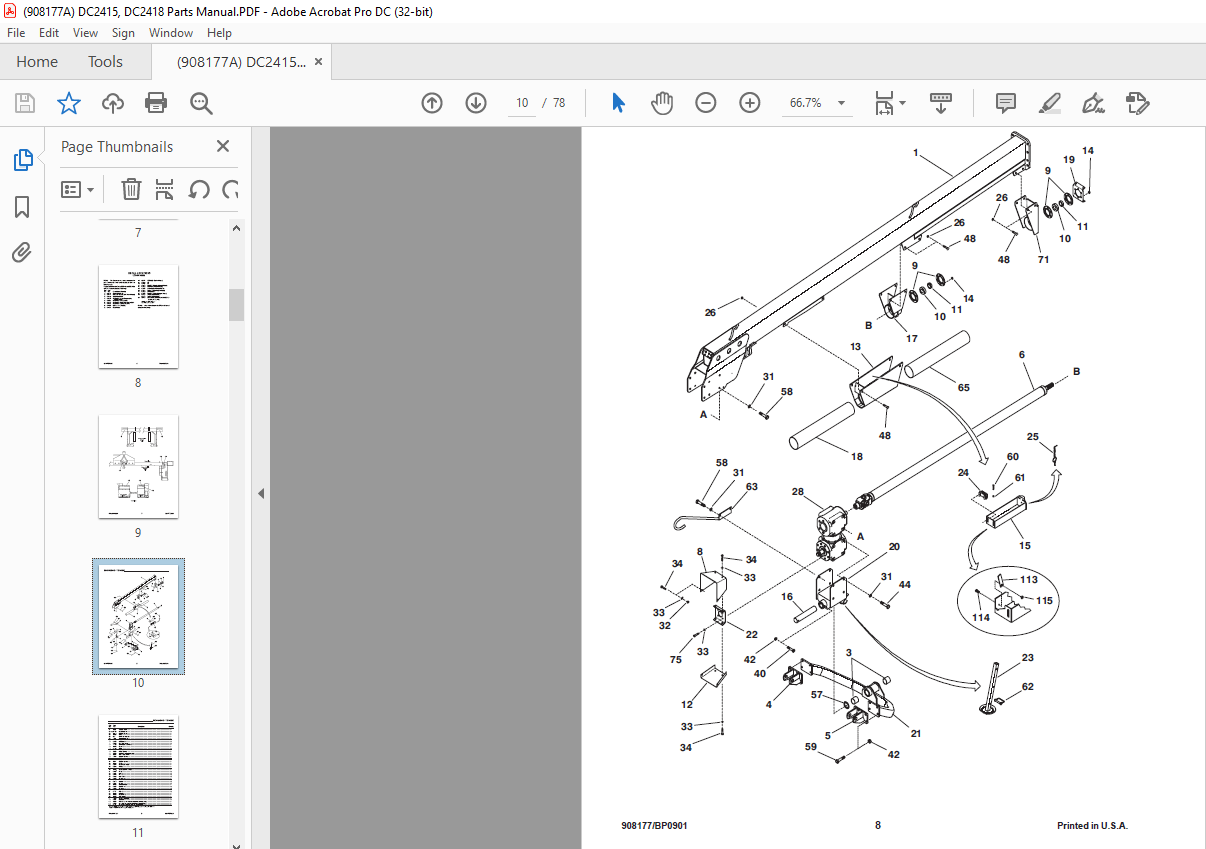Open the View menu
The image size is (1206, 849).
pyautogui.click(x=85, y=33)
